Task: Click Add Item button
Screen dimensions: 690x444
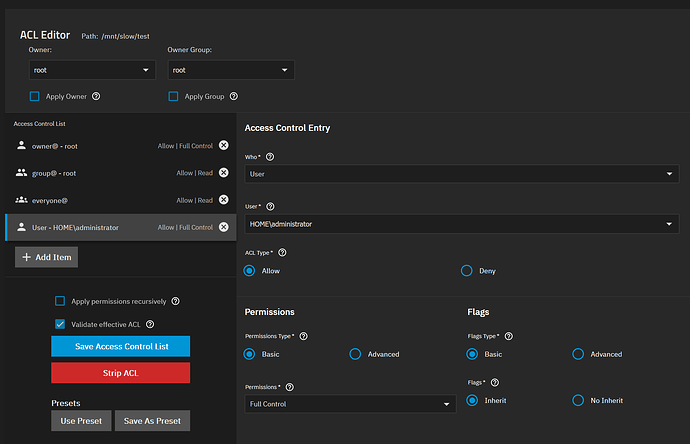Action: (x=47, y=257)
